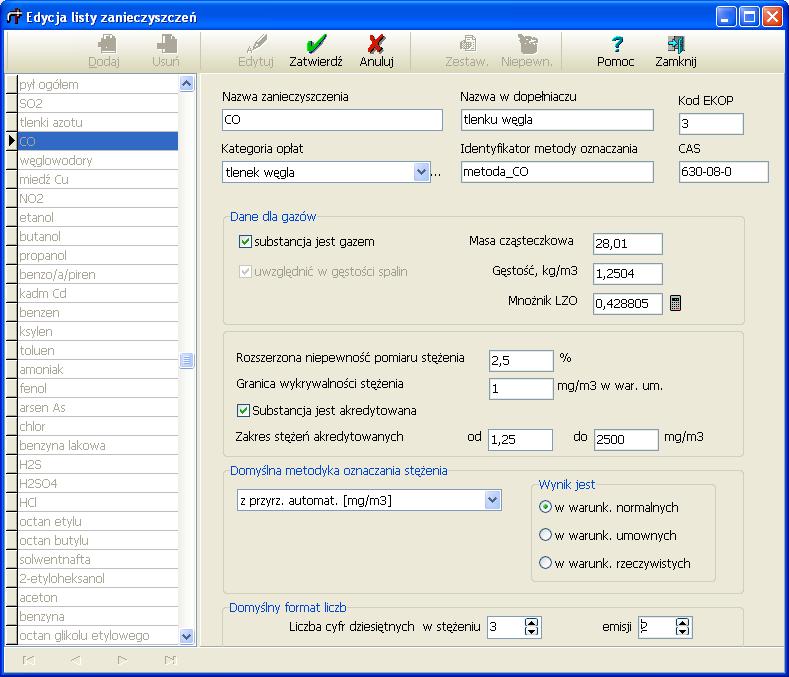
Task: Decrease decimal digits for stężeniu spinner
Action: pyautogui.click(x=531, y=632)
